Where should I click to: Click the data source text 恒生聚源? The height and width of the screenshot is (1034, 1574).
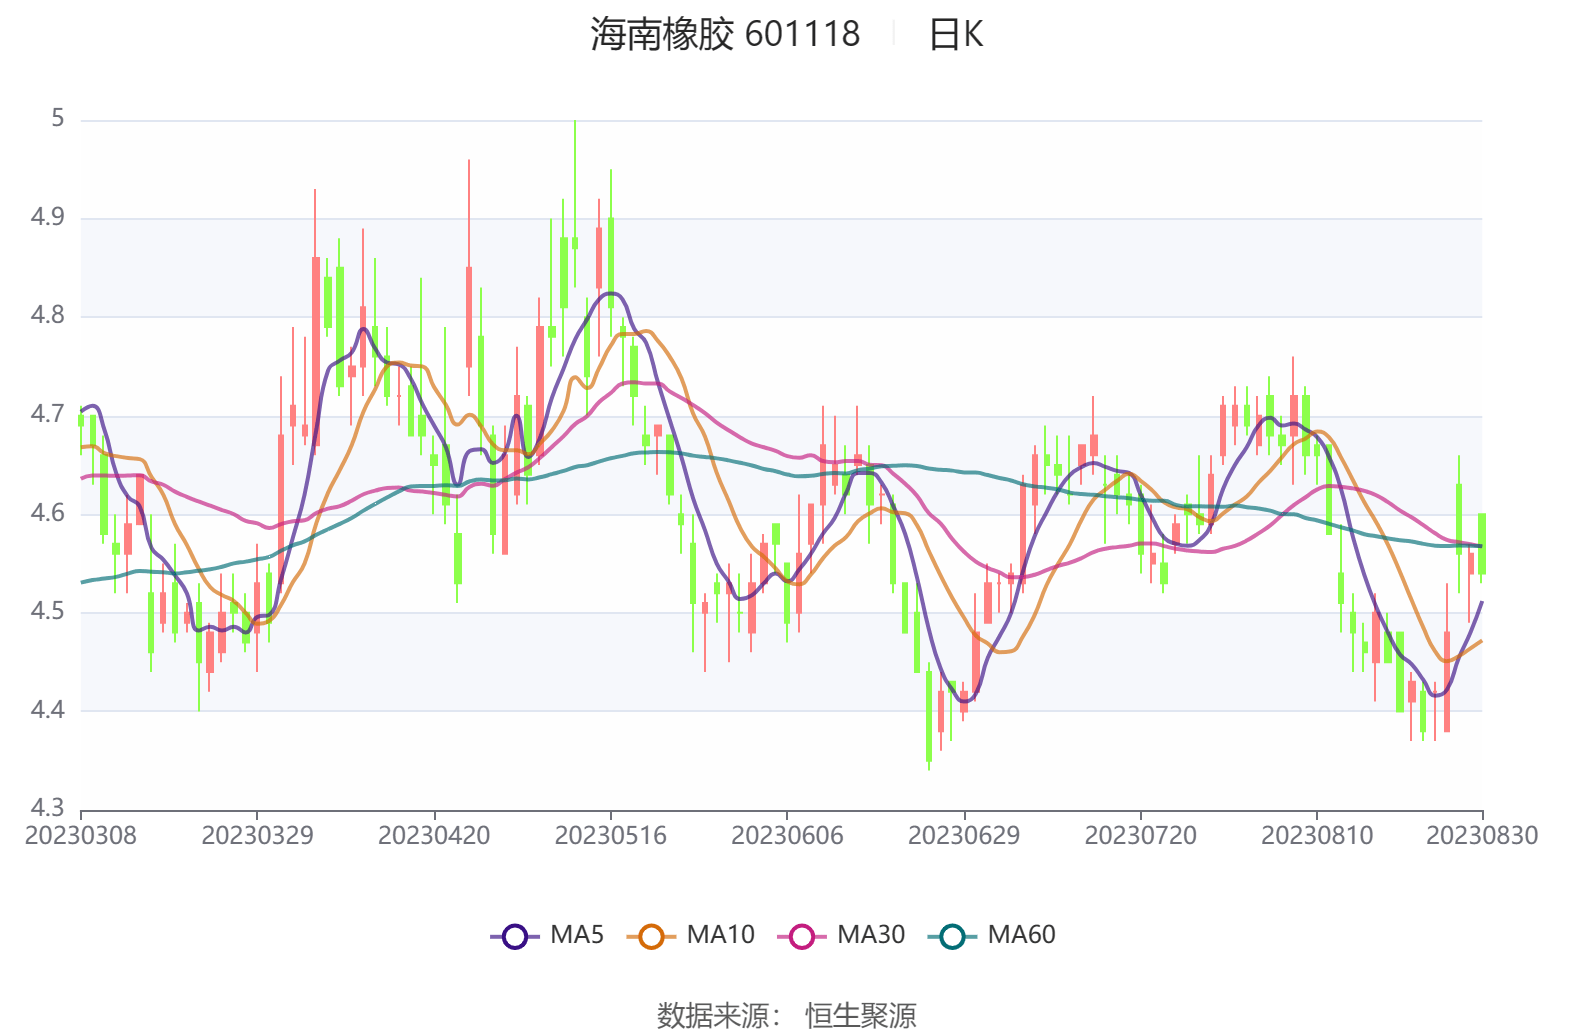pos(861,1016)
